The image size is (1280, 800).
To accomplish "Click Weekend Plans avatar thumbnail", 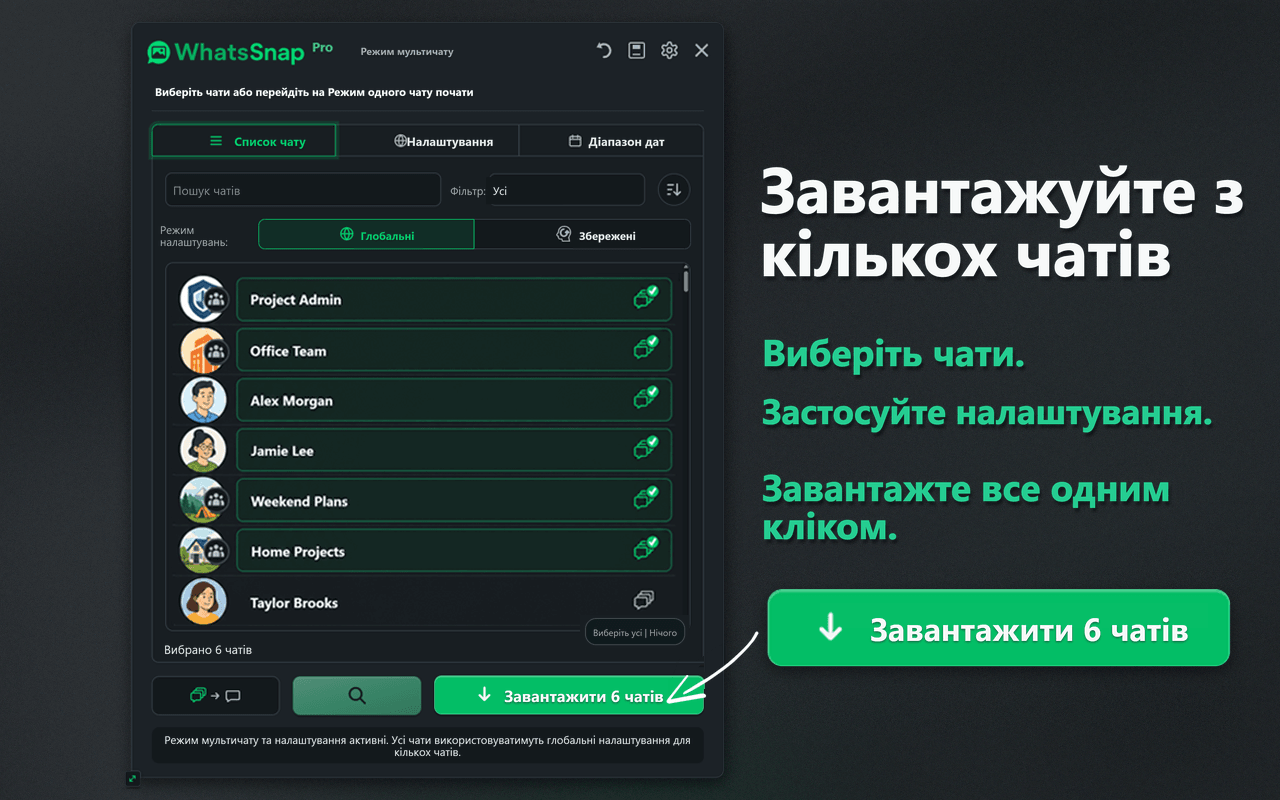I will click(x=203, y=500).
